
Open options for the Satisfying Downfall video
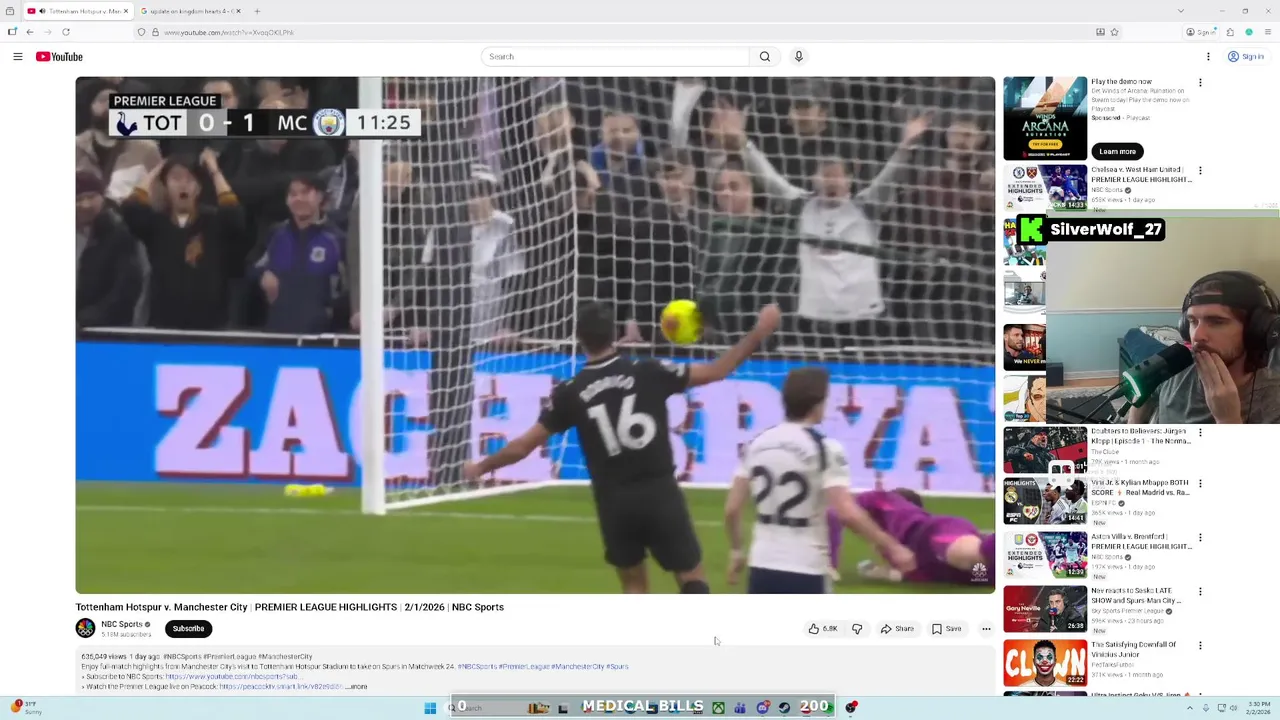coord(1200,646)
